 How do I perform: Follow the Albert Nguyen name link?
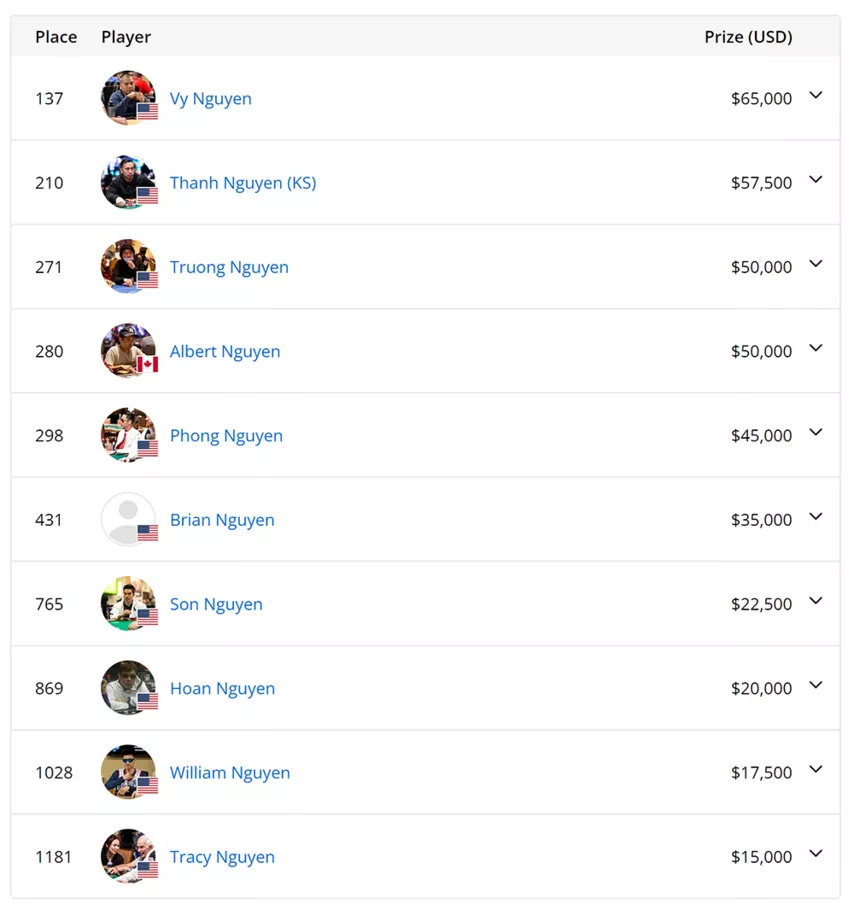pyautogui.click(x=225, y=351)
